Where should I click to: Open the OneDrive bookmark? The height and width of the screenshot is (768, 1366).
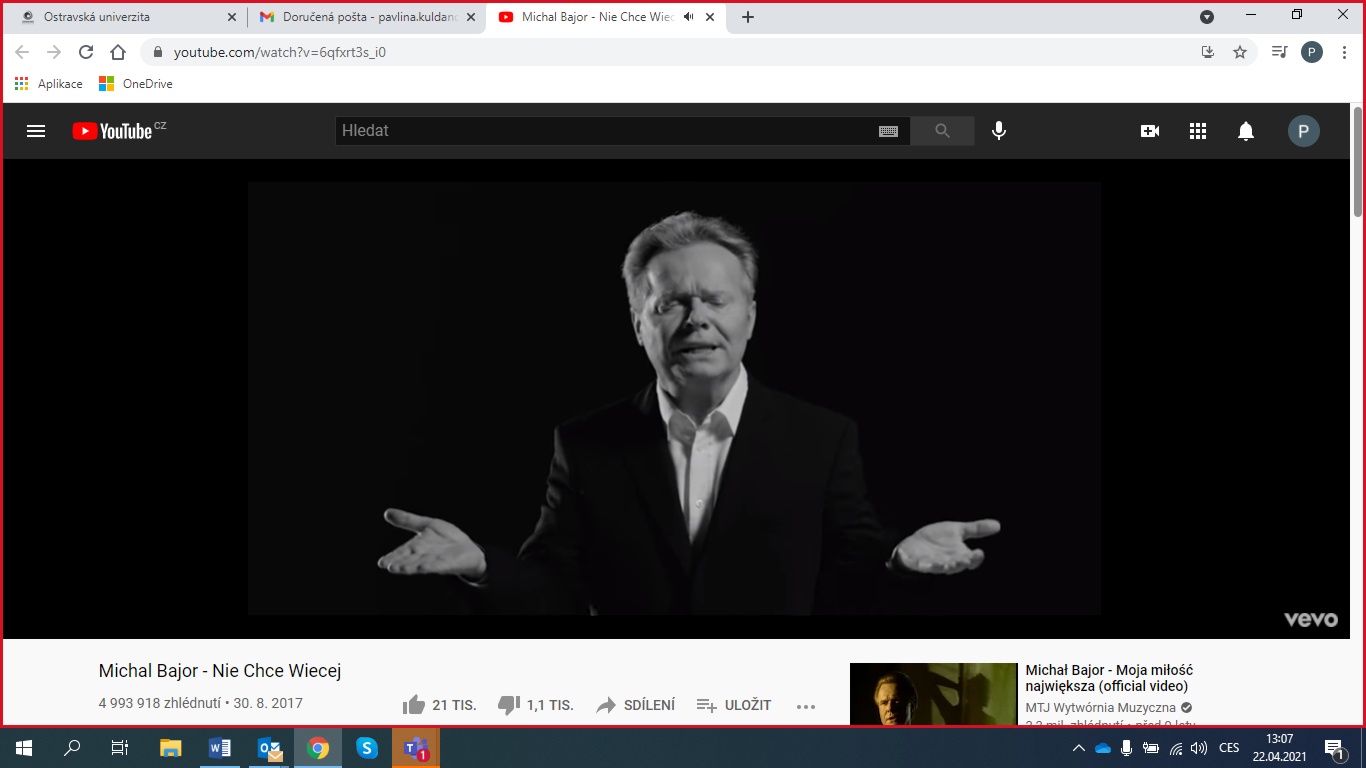136,84
